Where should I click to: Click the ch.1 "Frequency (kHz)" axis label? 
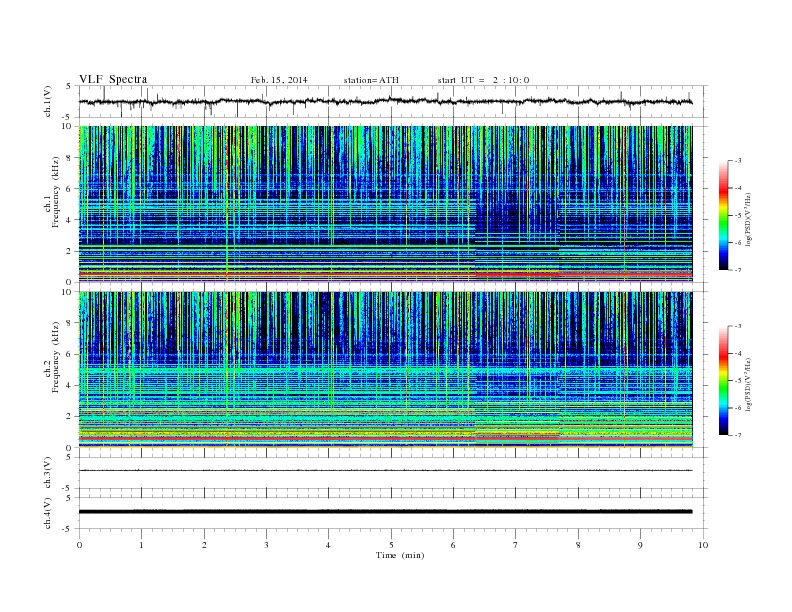click(56, 192)
